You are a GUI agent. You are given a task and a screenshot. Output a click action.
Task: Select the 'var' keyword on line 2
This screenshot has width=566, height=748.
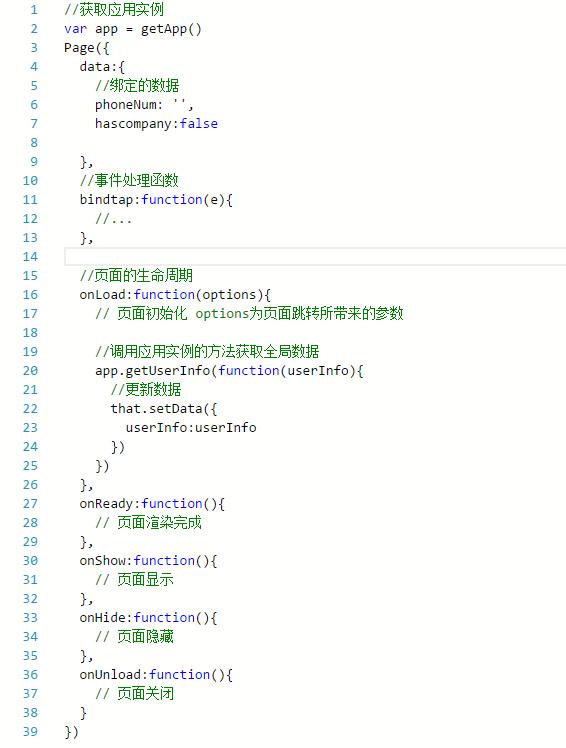75,29
